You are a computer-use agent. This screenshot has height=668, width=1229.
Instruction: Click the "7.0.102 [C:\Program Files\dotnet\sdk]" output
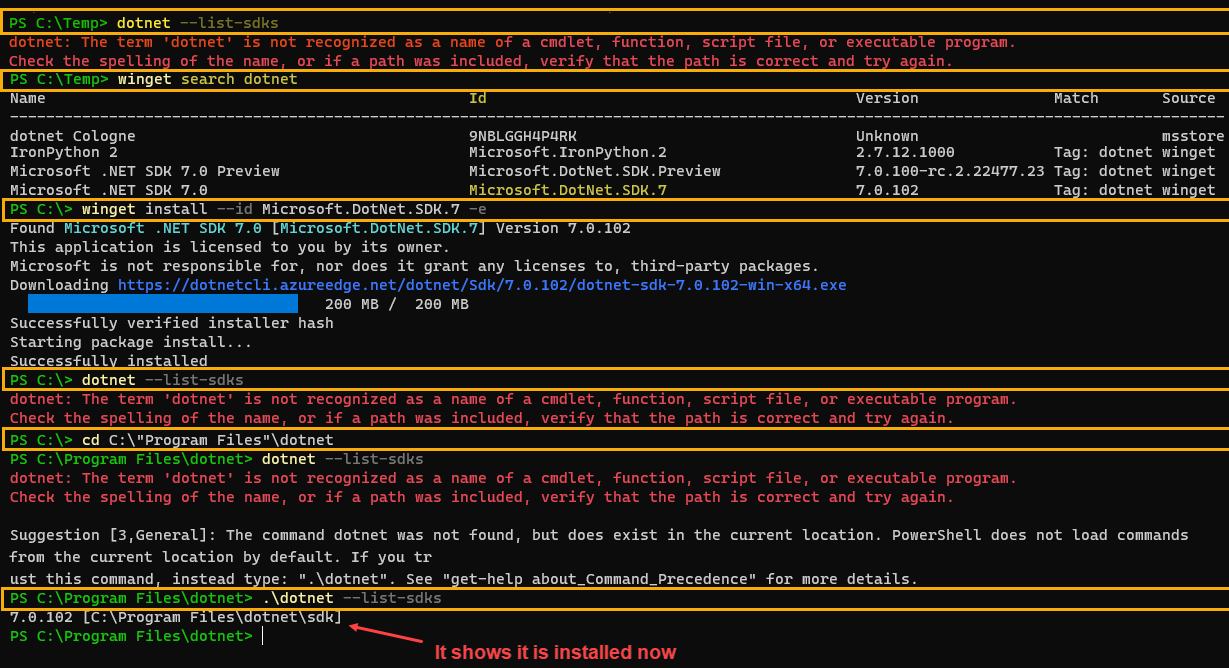(176, 617)
